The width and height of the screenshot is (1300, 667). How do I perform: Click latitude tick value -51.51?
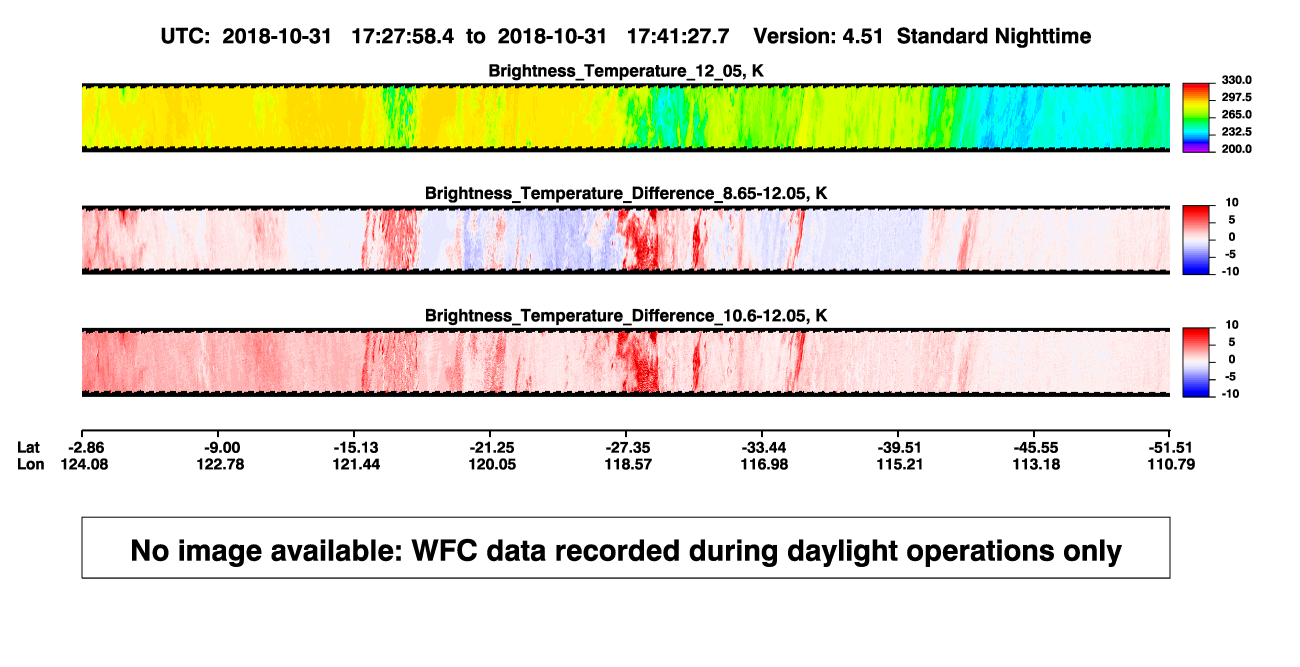(x=1170, y=448)
